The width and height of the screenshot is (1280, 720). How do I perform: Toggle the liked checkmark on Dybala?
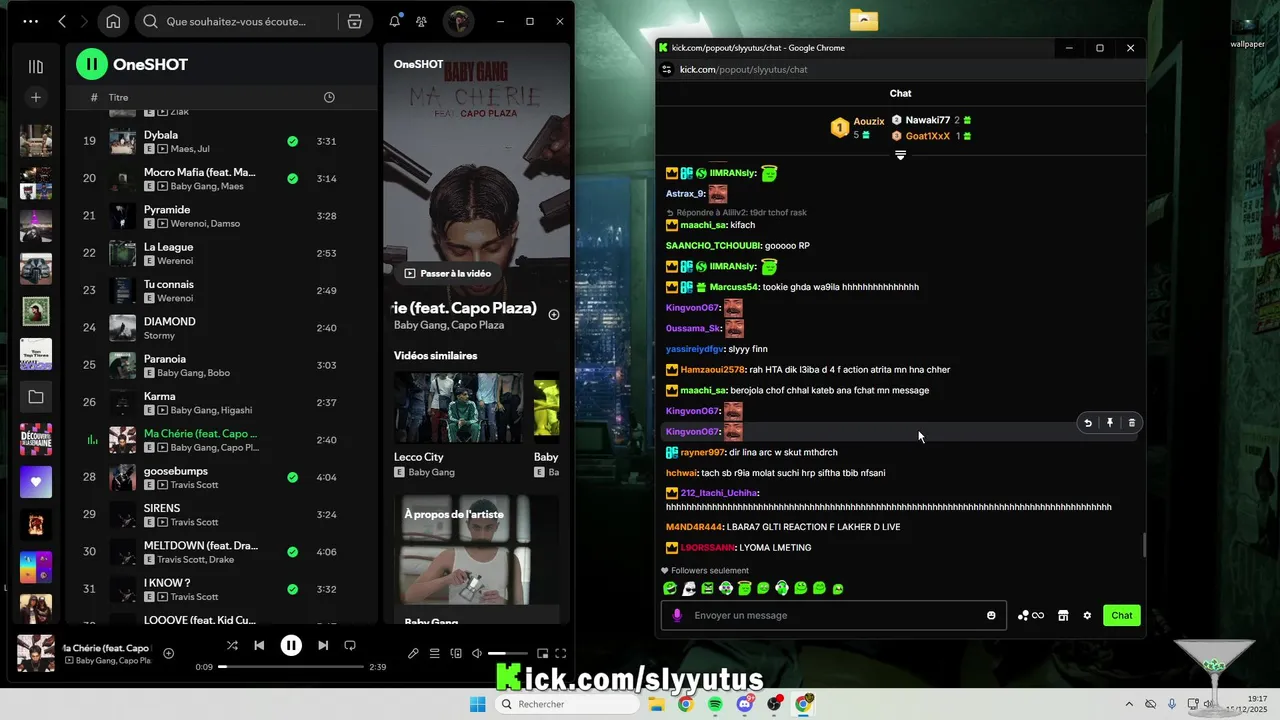(x=292, y=142)
